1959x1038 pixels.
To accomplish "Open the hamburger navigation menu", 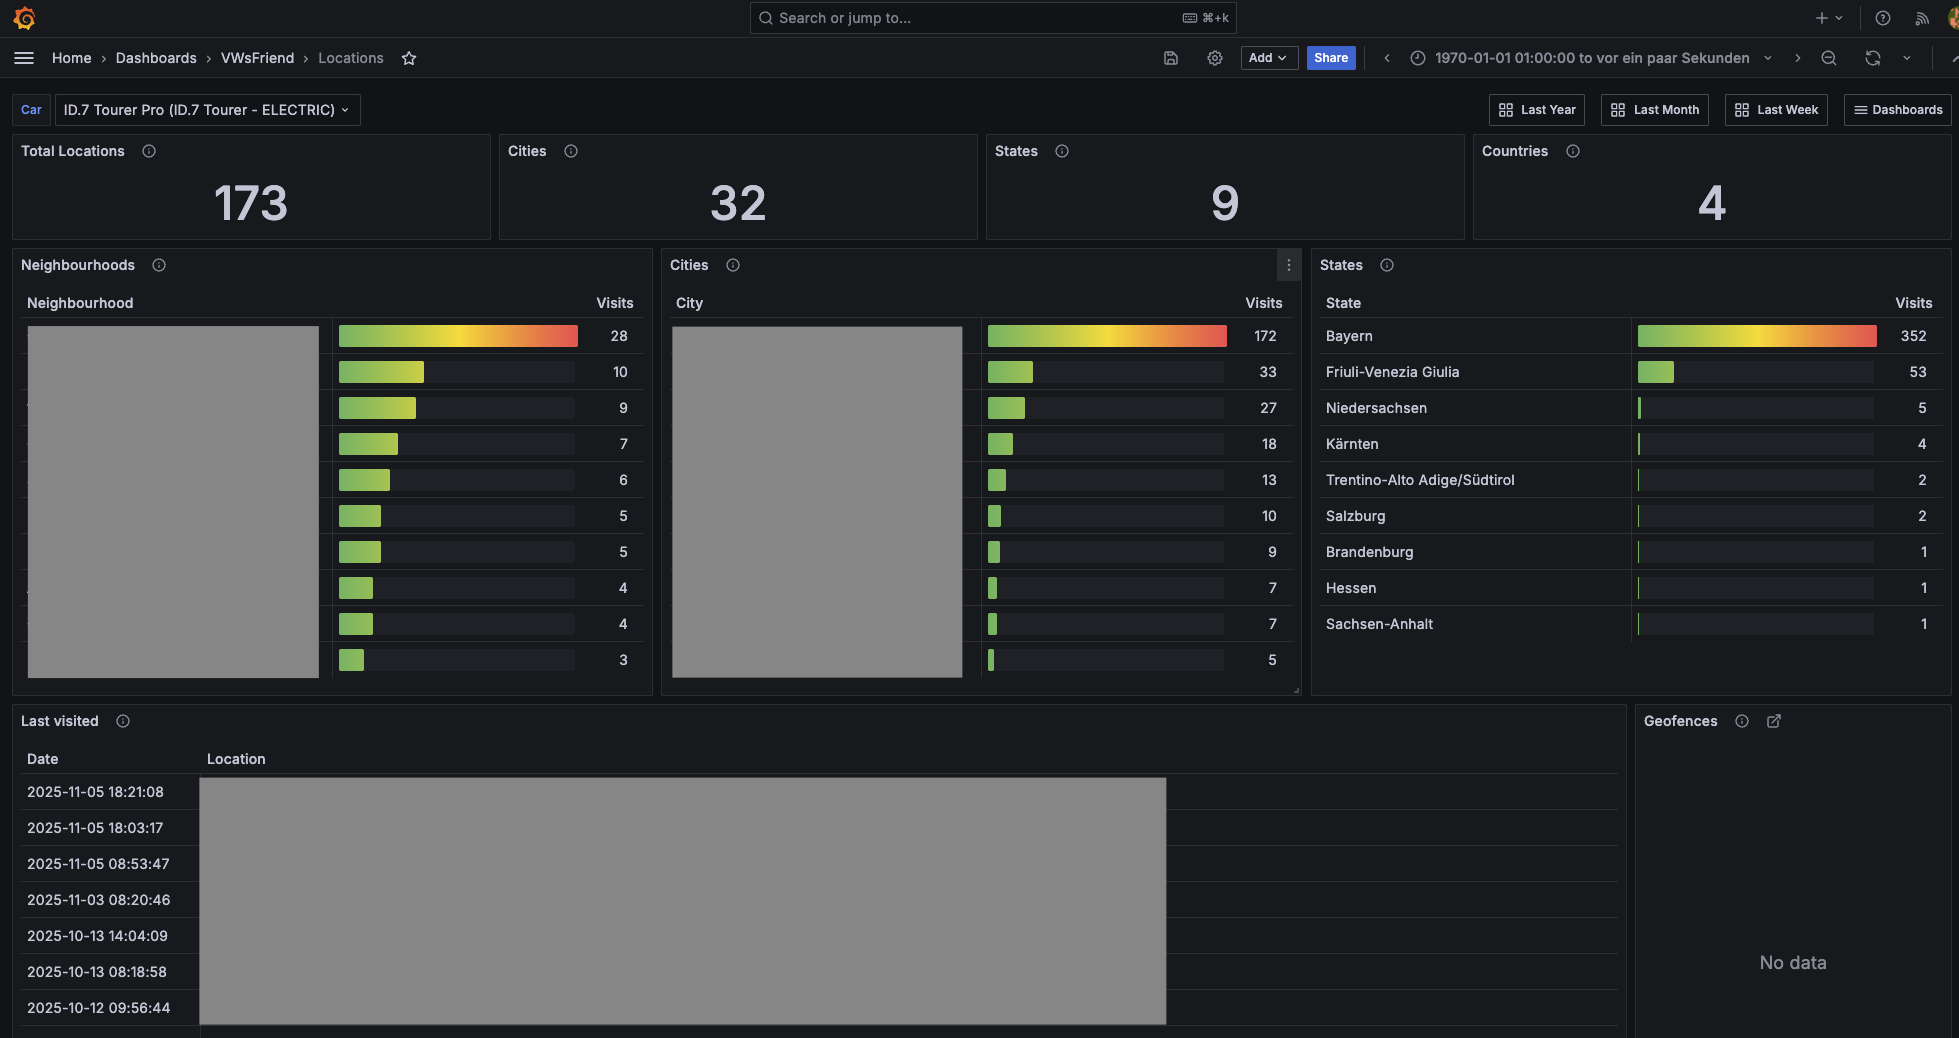I will (24, 58).
